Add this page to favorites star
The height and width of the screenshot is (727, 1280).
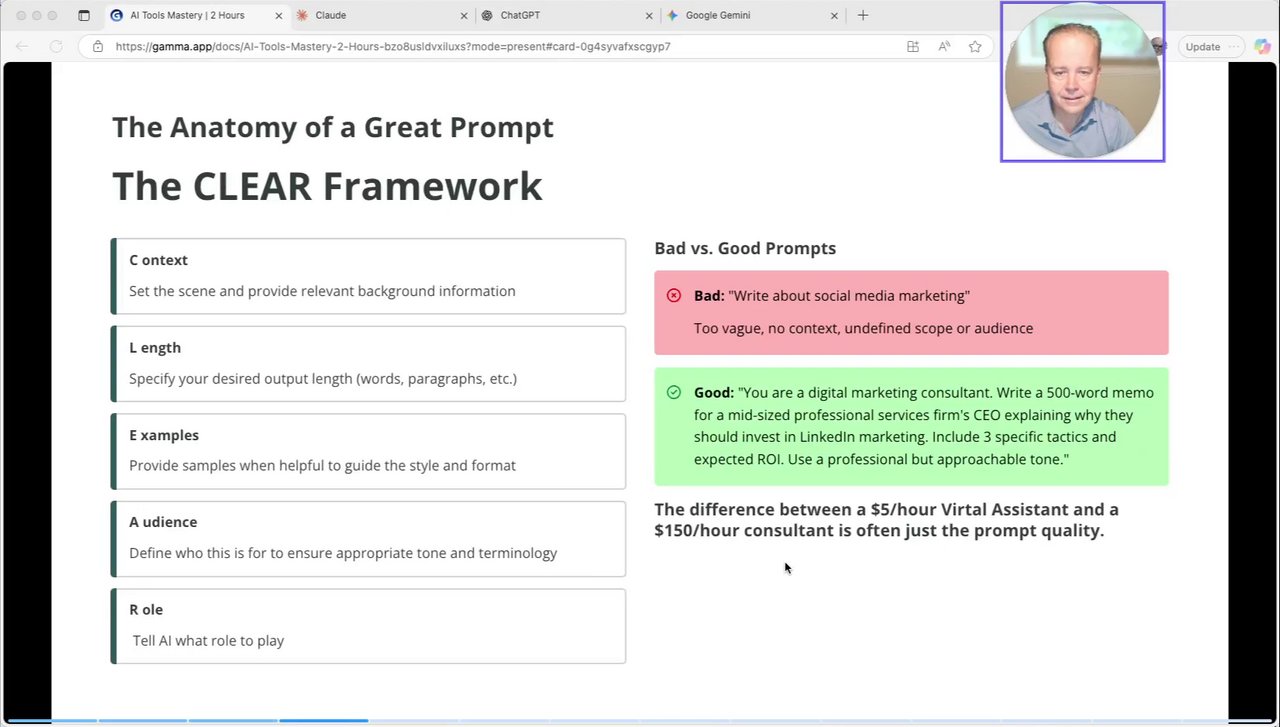[x=975, y=46]
